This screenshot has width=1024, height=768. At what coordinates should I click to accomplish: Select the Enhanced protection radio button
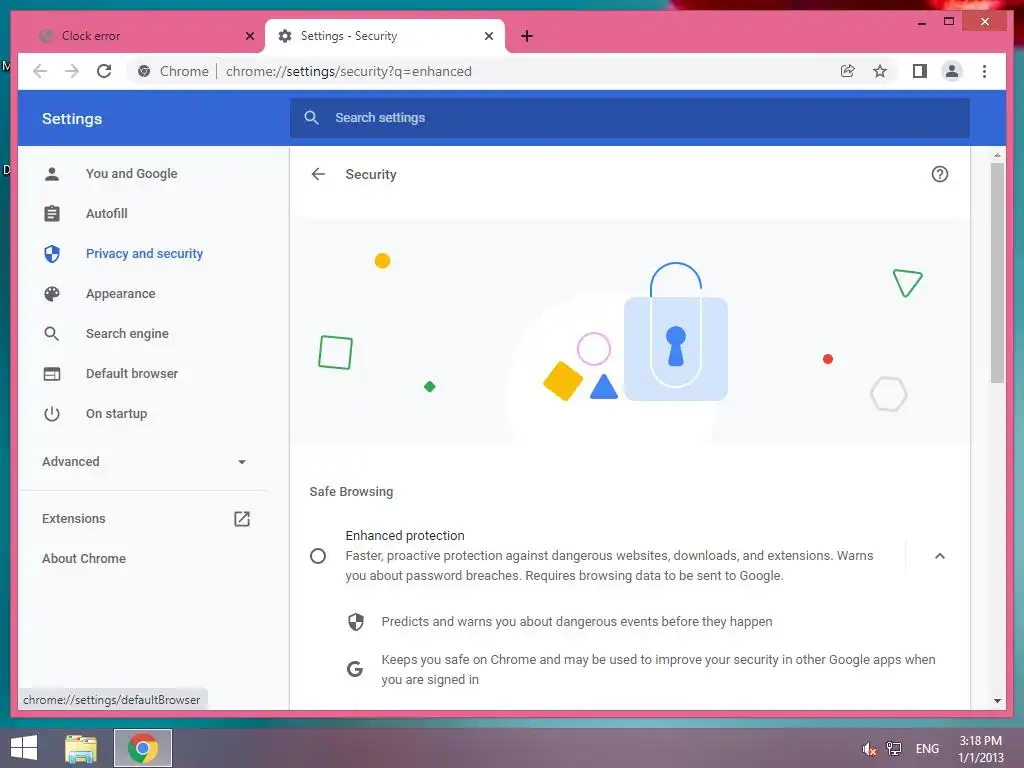pyautogui.click(x=318, y=556)
